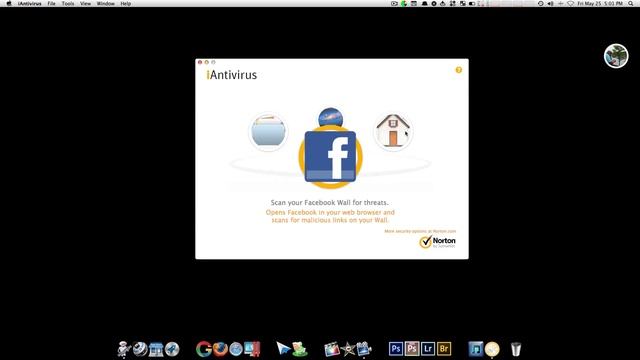Open the yellow help question mark icon
Screen dimensions: 640x360
click(x=459, y=70)
